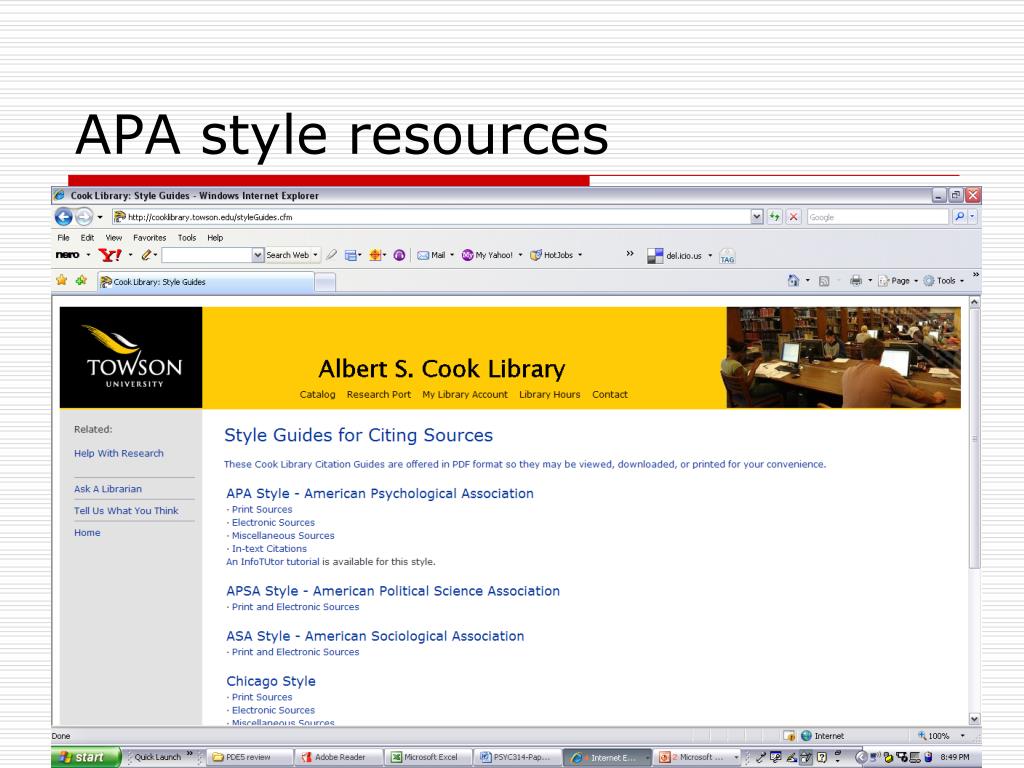Open PDE5 review folder in taskbar
The width and height of the screenshot is (1024, 768).
coord(250,758)
